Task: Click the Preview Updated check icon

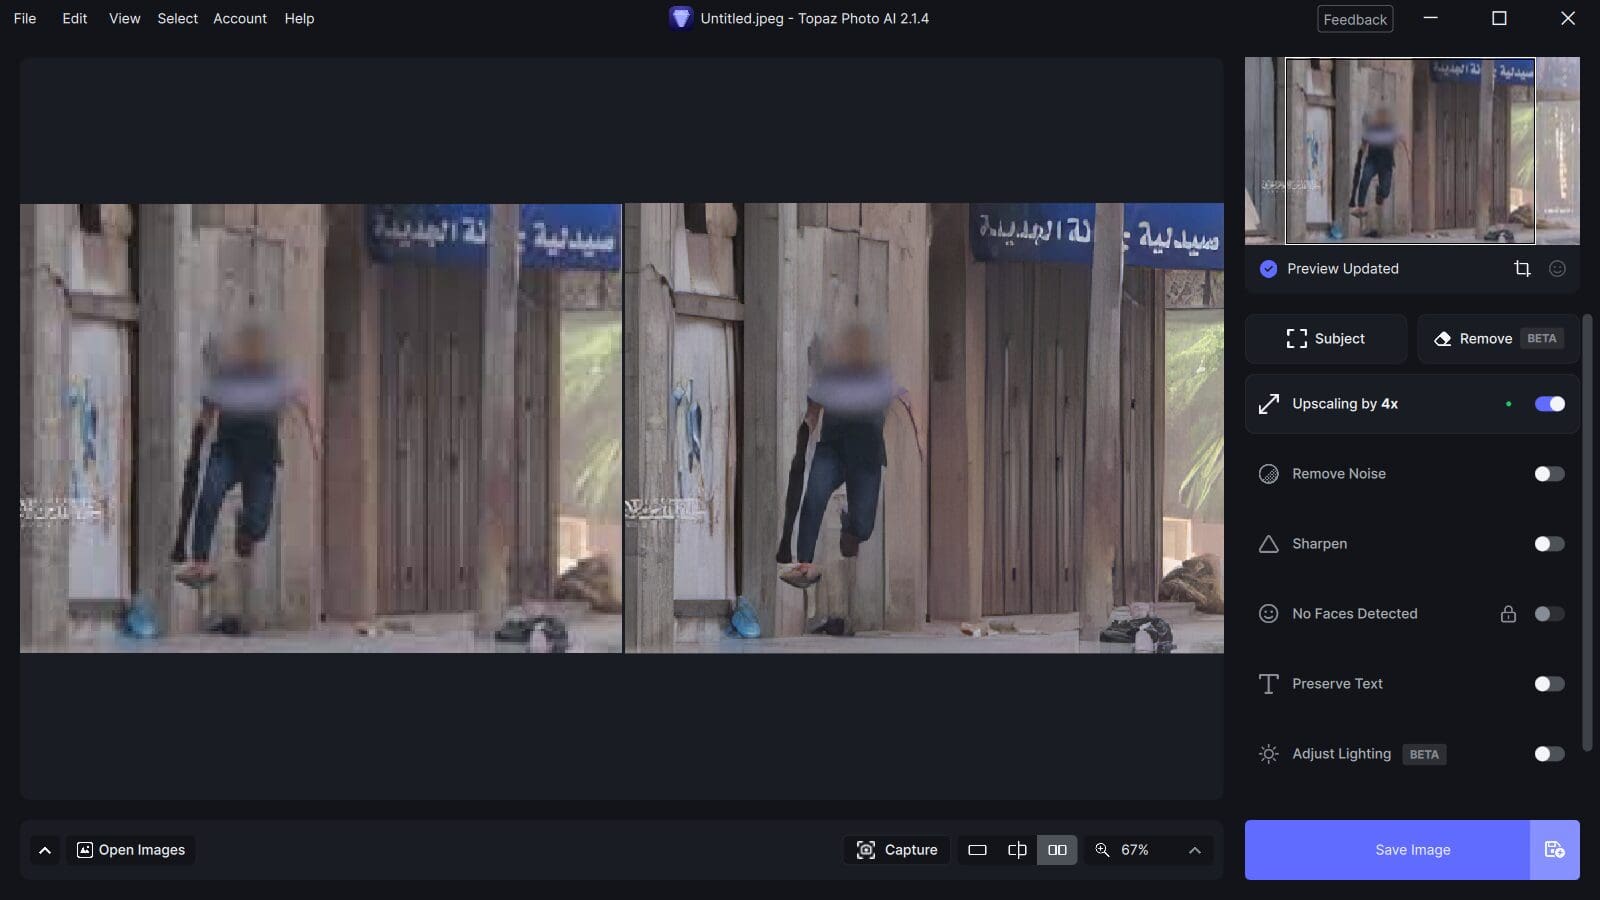Action: [x=1268, y=268]
